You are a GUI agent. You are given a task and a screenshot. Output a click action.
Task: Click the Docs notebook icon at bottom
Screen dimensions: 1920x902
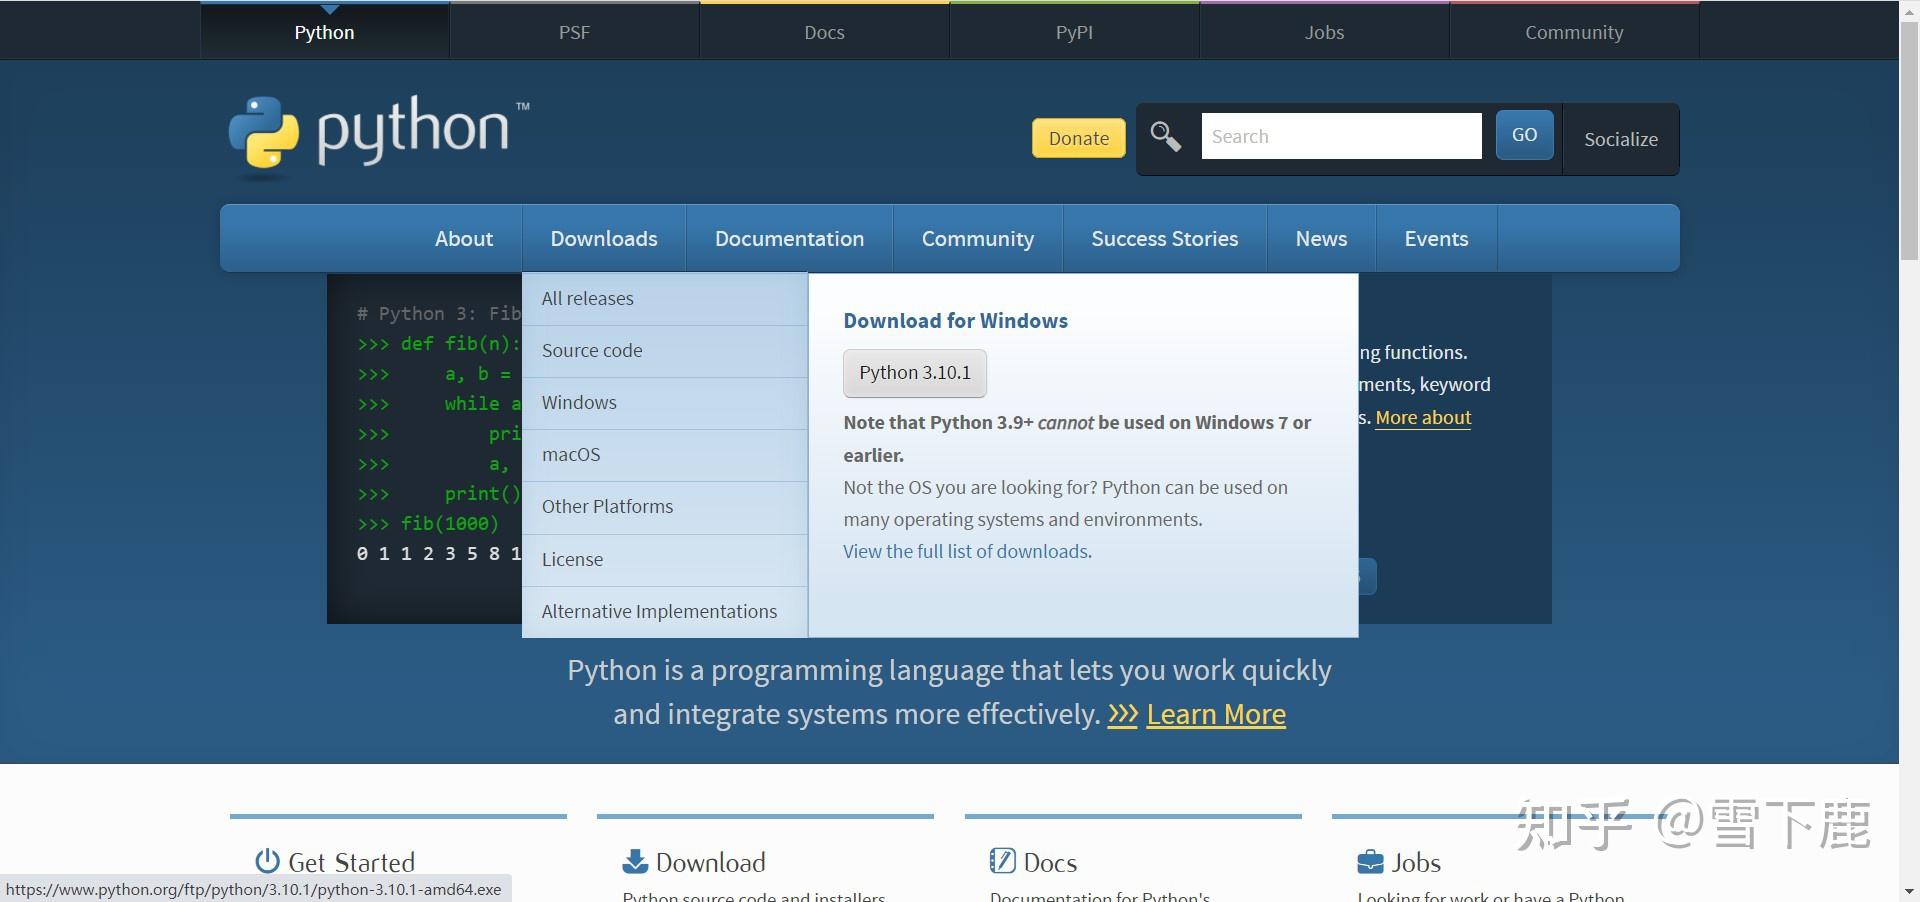tap(1001, 860)
